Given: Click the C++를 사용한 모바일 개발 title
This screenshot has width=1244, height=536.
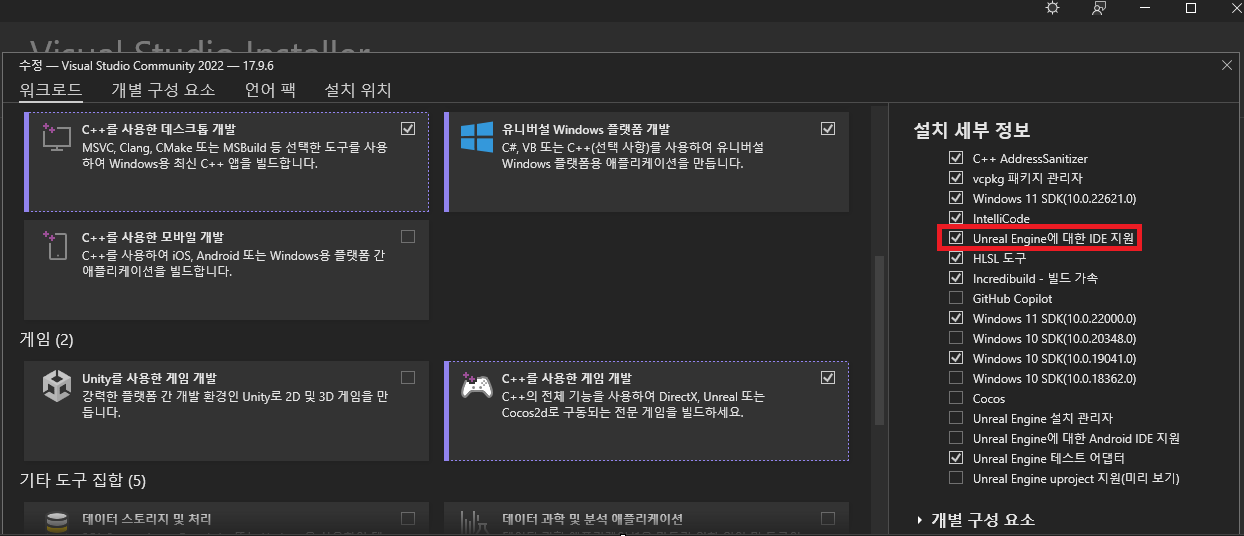Looking at the screenshot, I should (x=153, y=237).
